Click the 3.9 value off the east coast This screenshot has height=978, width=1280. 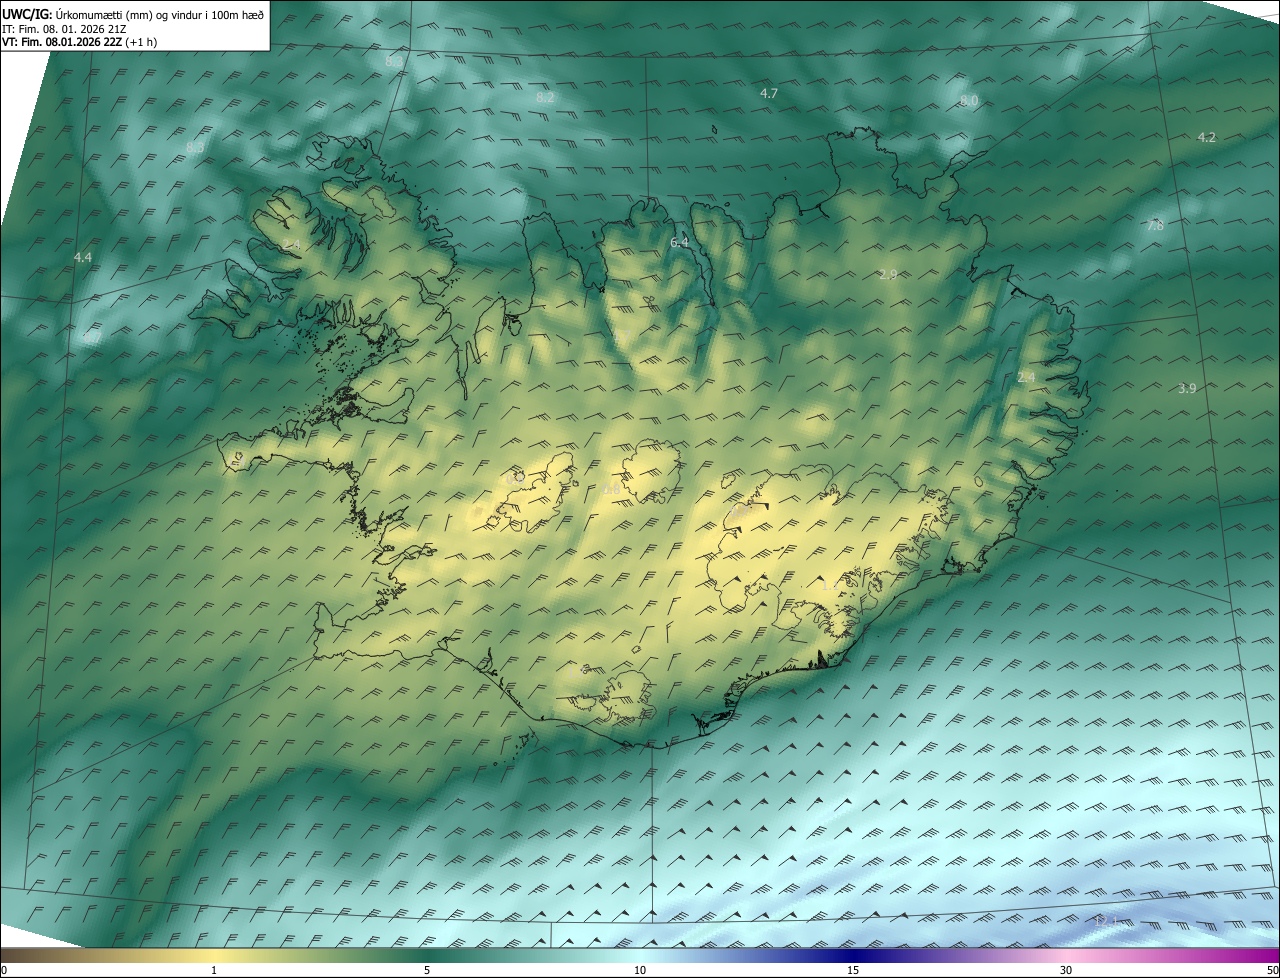coord(1187,388)
